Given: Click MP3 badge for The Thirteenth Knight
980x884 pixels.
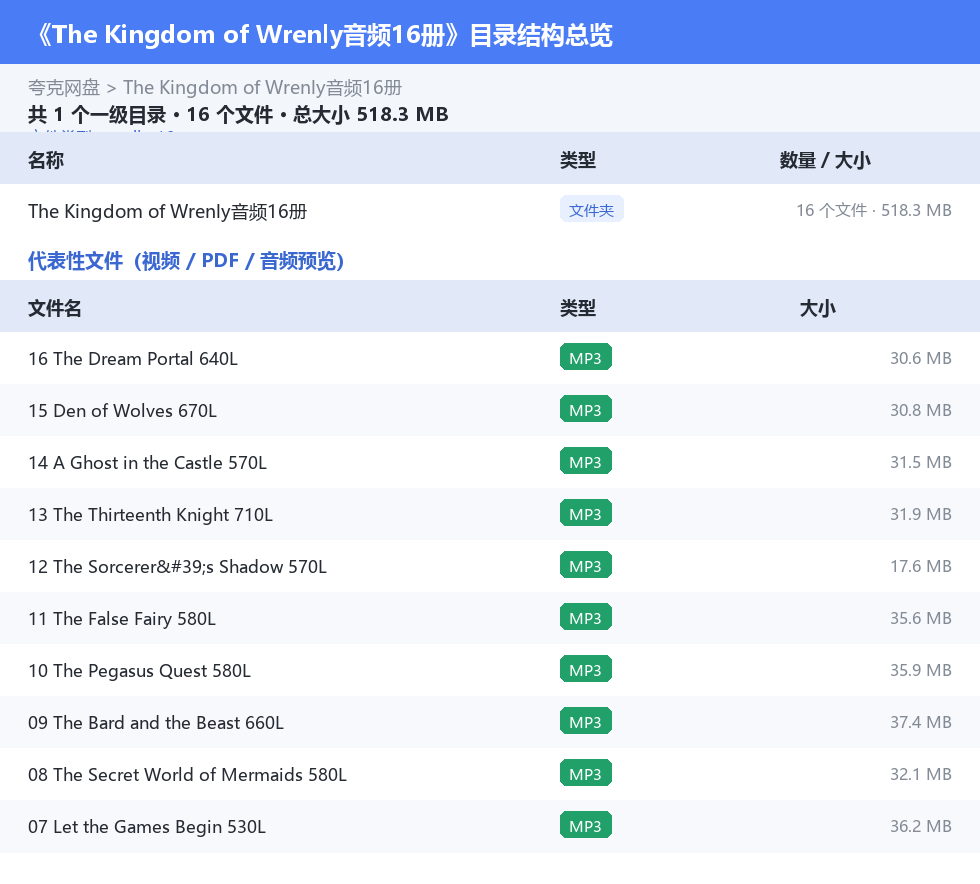Looking at the screenshot, I should (x=586, y=513).
